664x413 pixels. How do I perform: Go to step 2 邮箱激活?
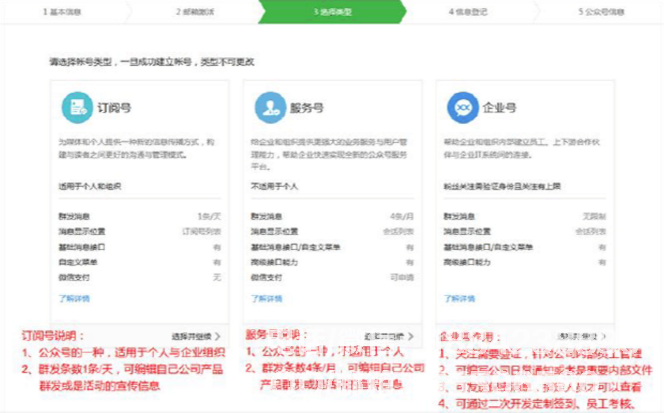pos(195,12)
